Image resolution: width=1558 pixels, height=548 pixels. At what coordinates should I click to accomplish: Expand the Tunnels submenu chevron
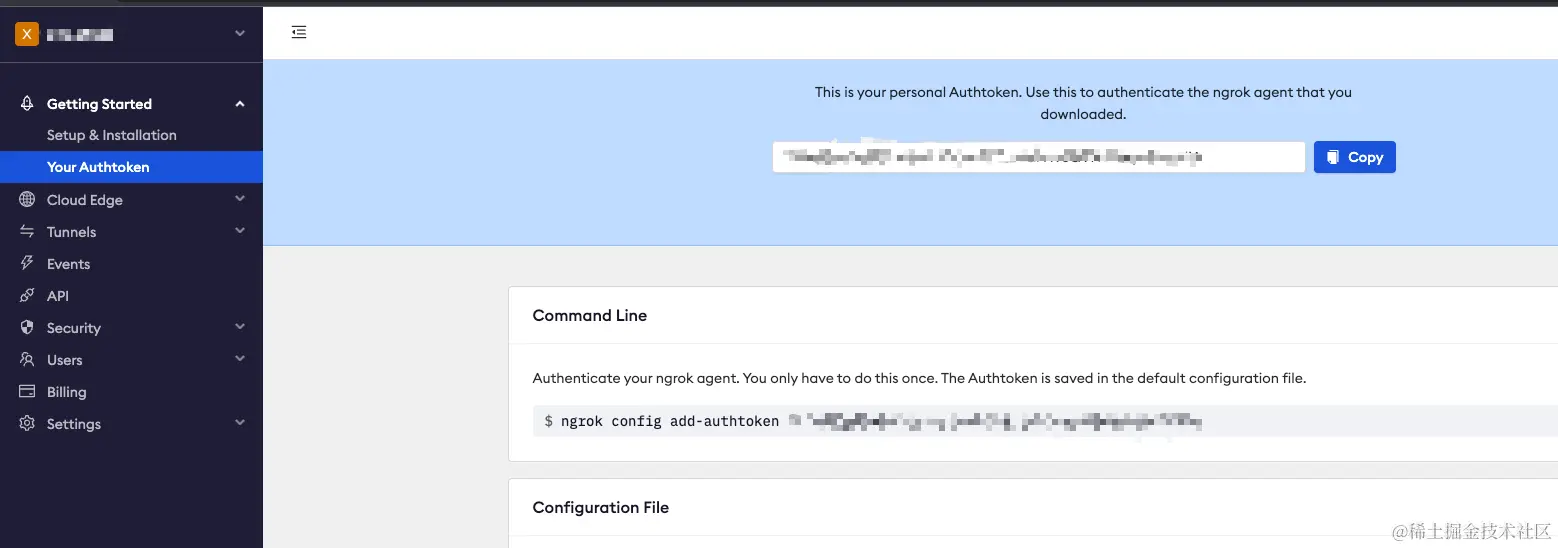(240, 231)
